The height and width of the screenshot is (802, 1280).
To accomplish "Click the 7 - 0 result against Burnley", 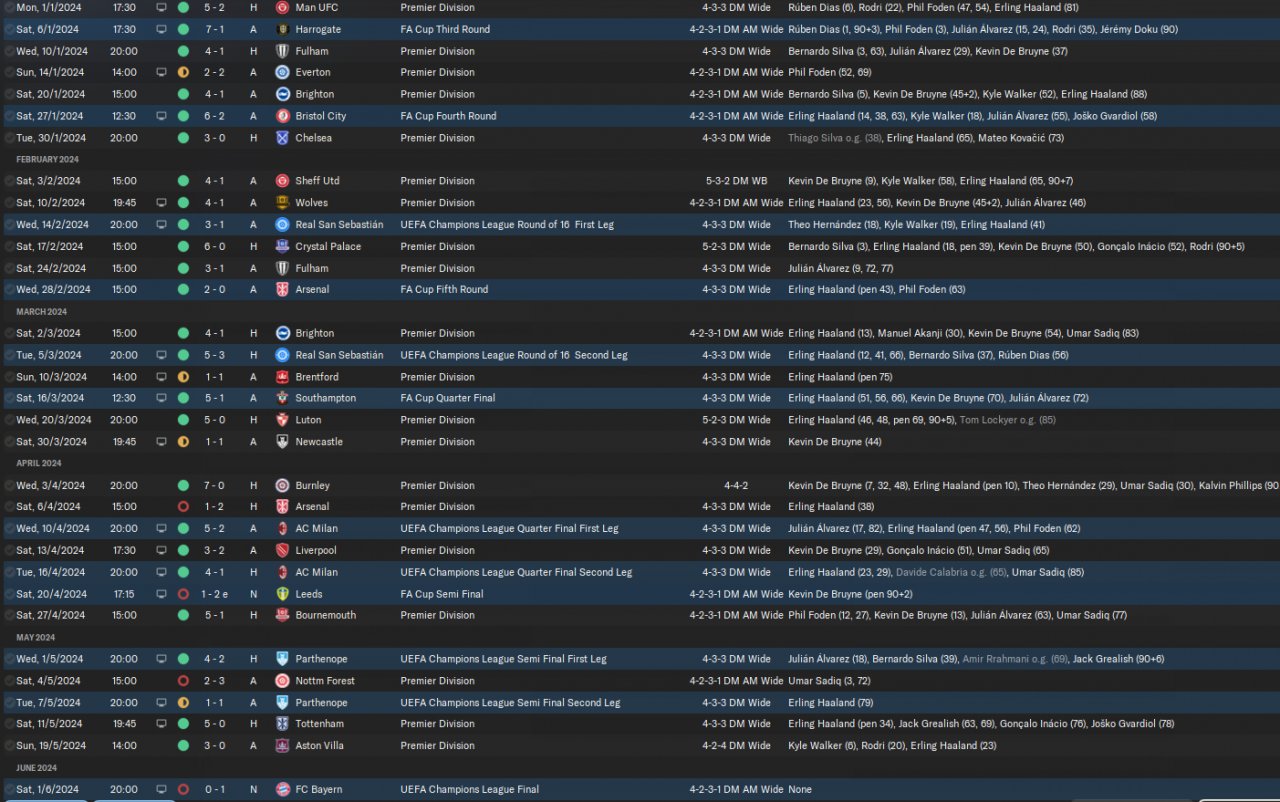I will [x=214, y=485].
